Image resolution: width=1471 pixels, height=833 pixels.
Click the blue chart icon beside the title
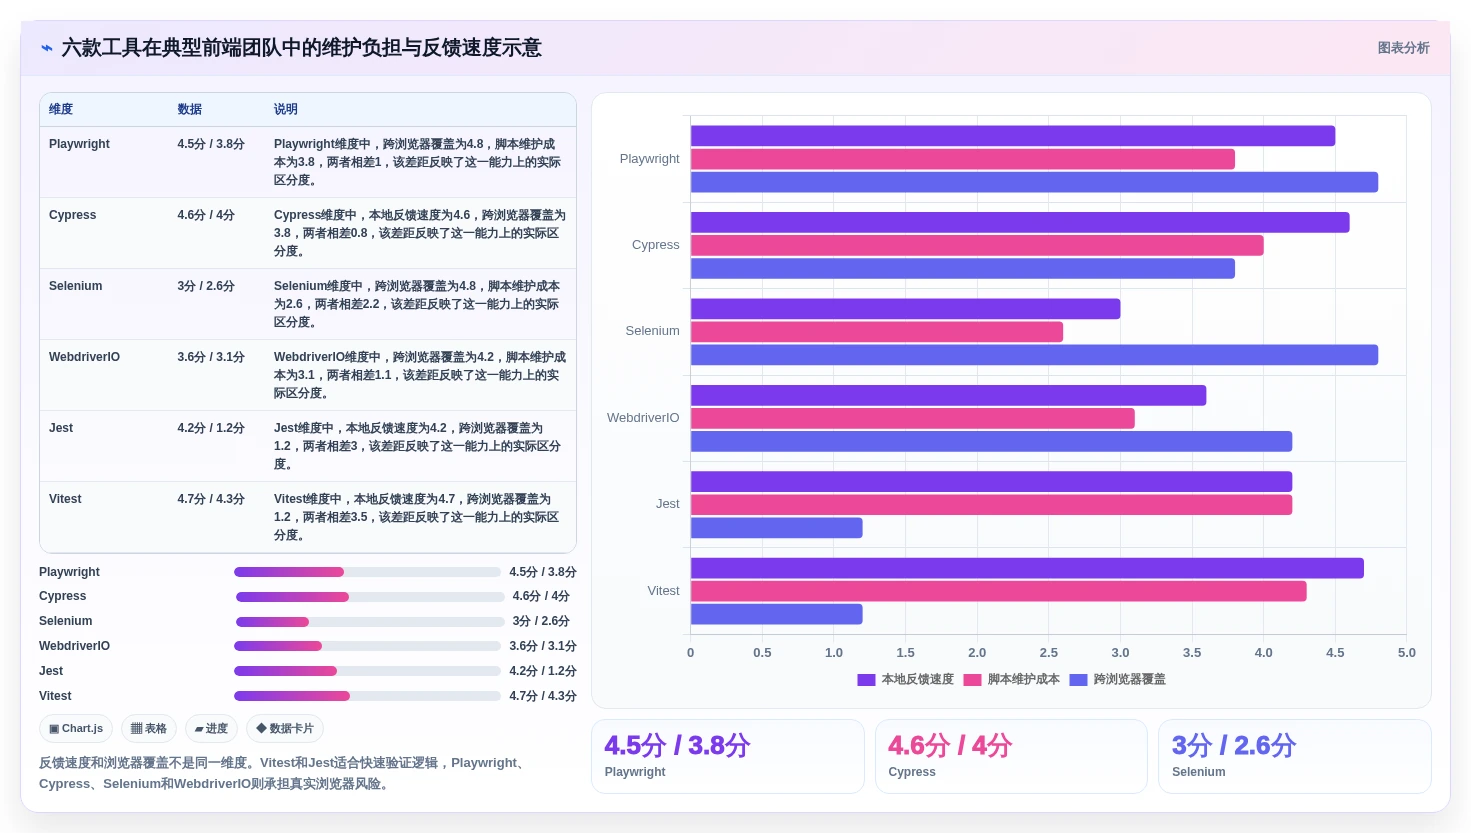(46, 48)
